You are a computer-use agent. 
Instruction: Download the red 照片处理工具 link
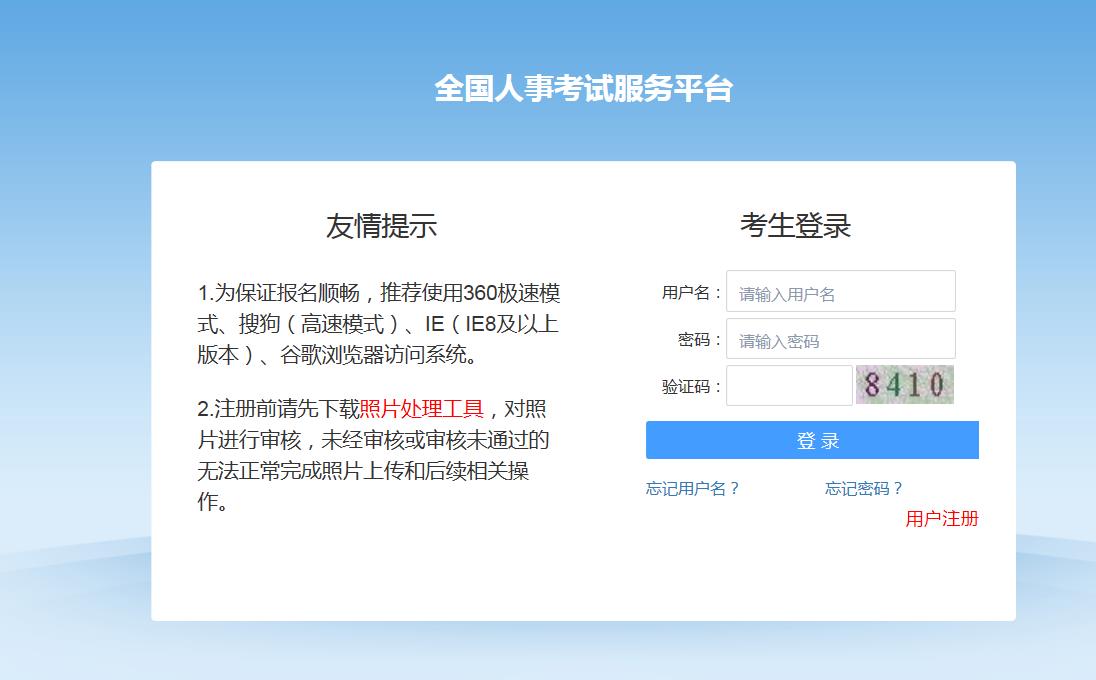tap(421, 409)
